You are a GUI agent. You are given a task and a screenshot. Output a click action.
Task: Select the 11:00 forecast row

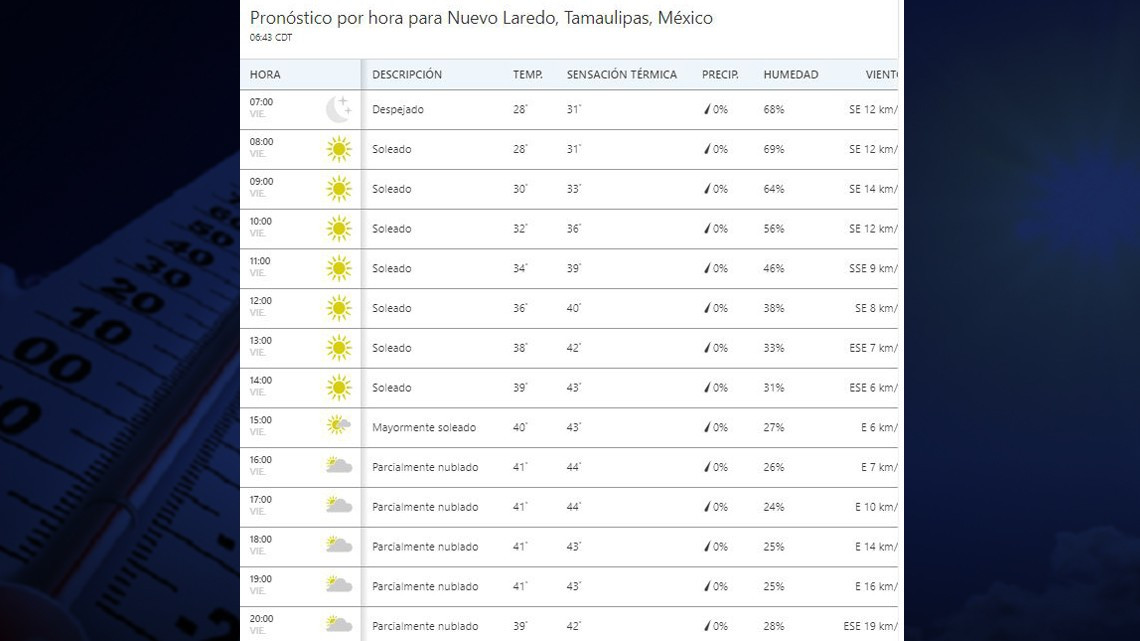pos(570,268)
